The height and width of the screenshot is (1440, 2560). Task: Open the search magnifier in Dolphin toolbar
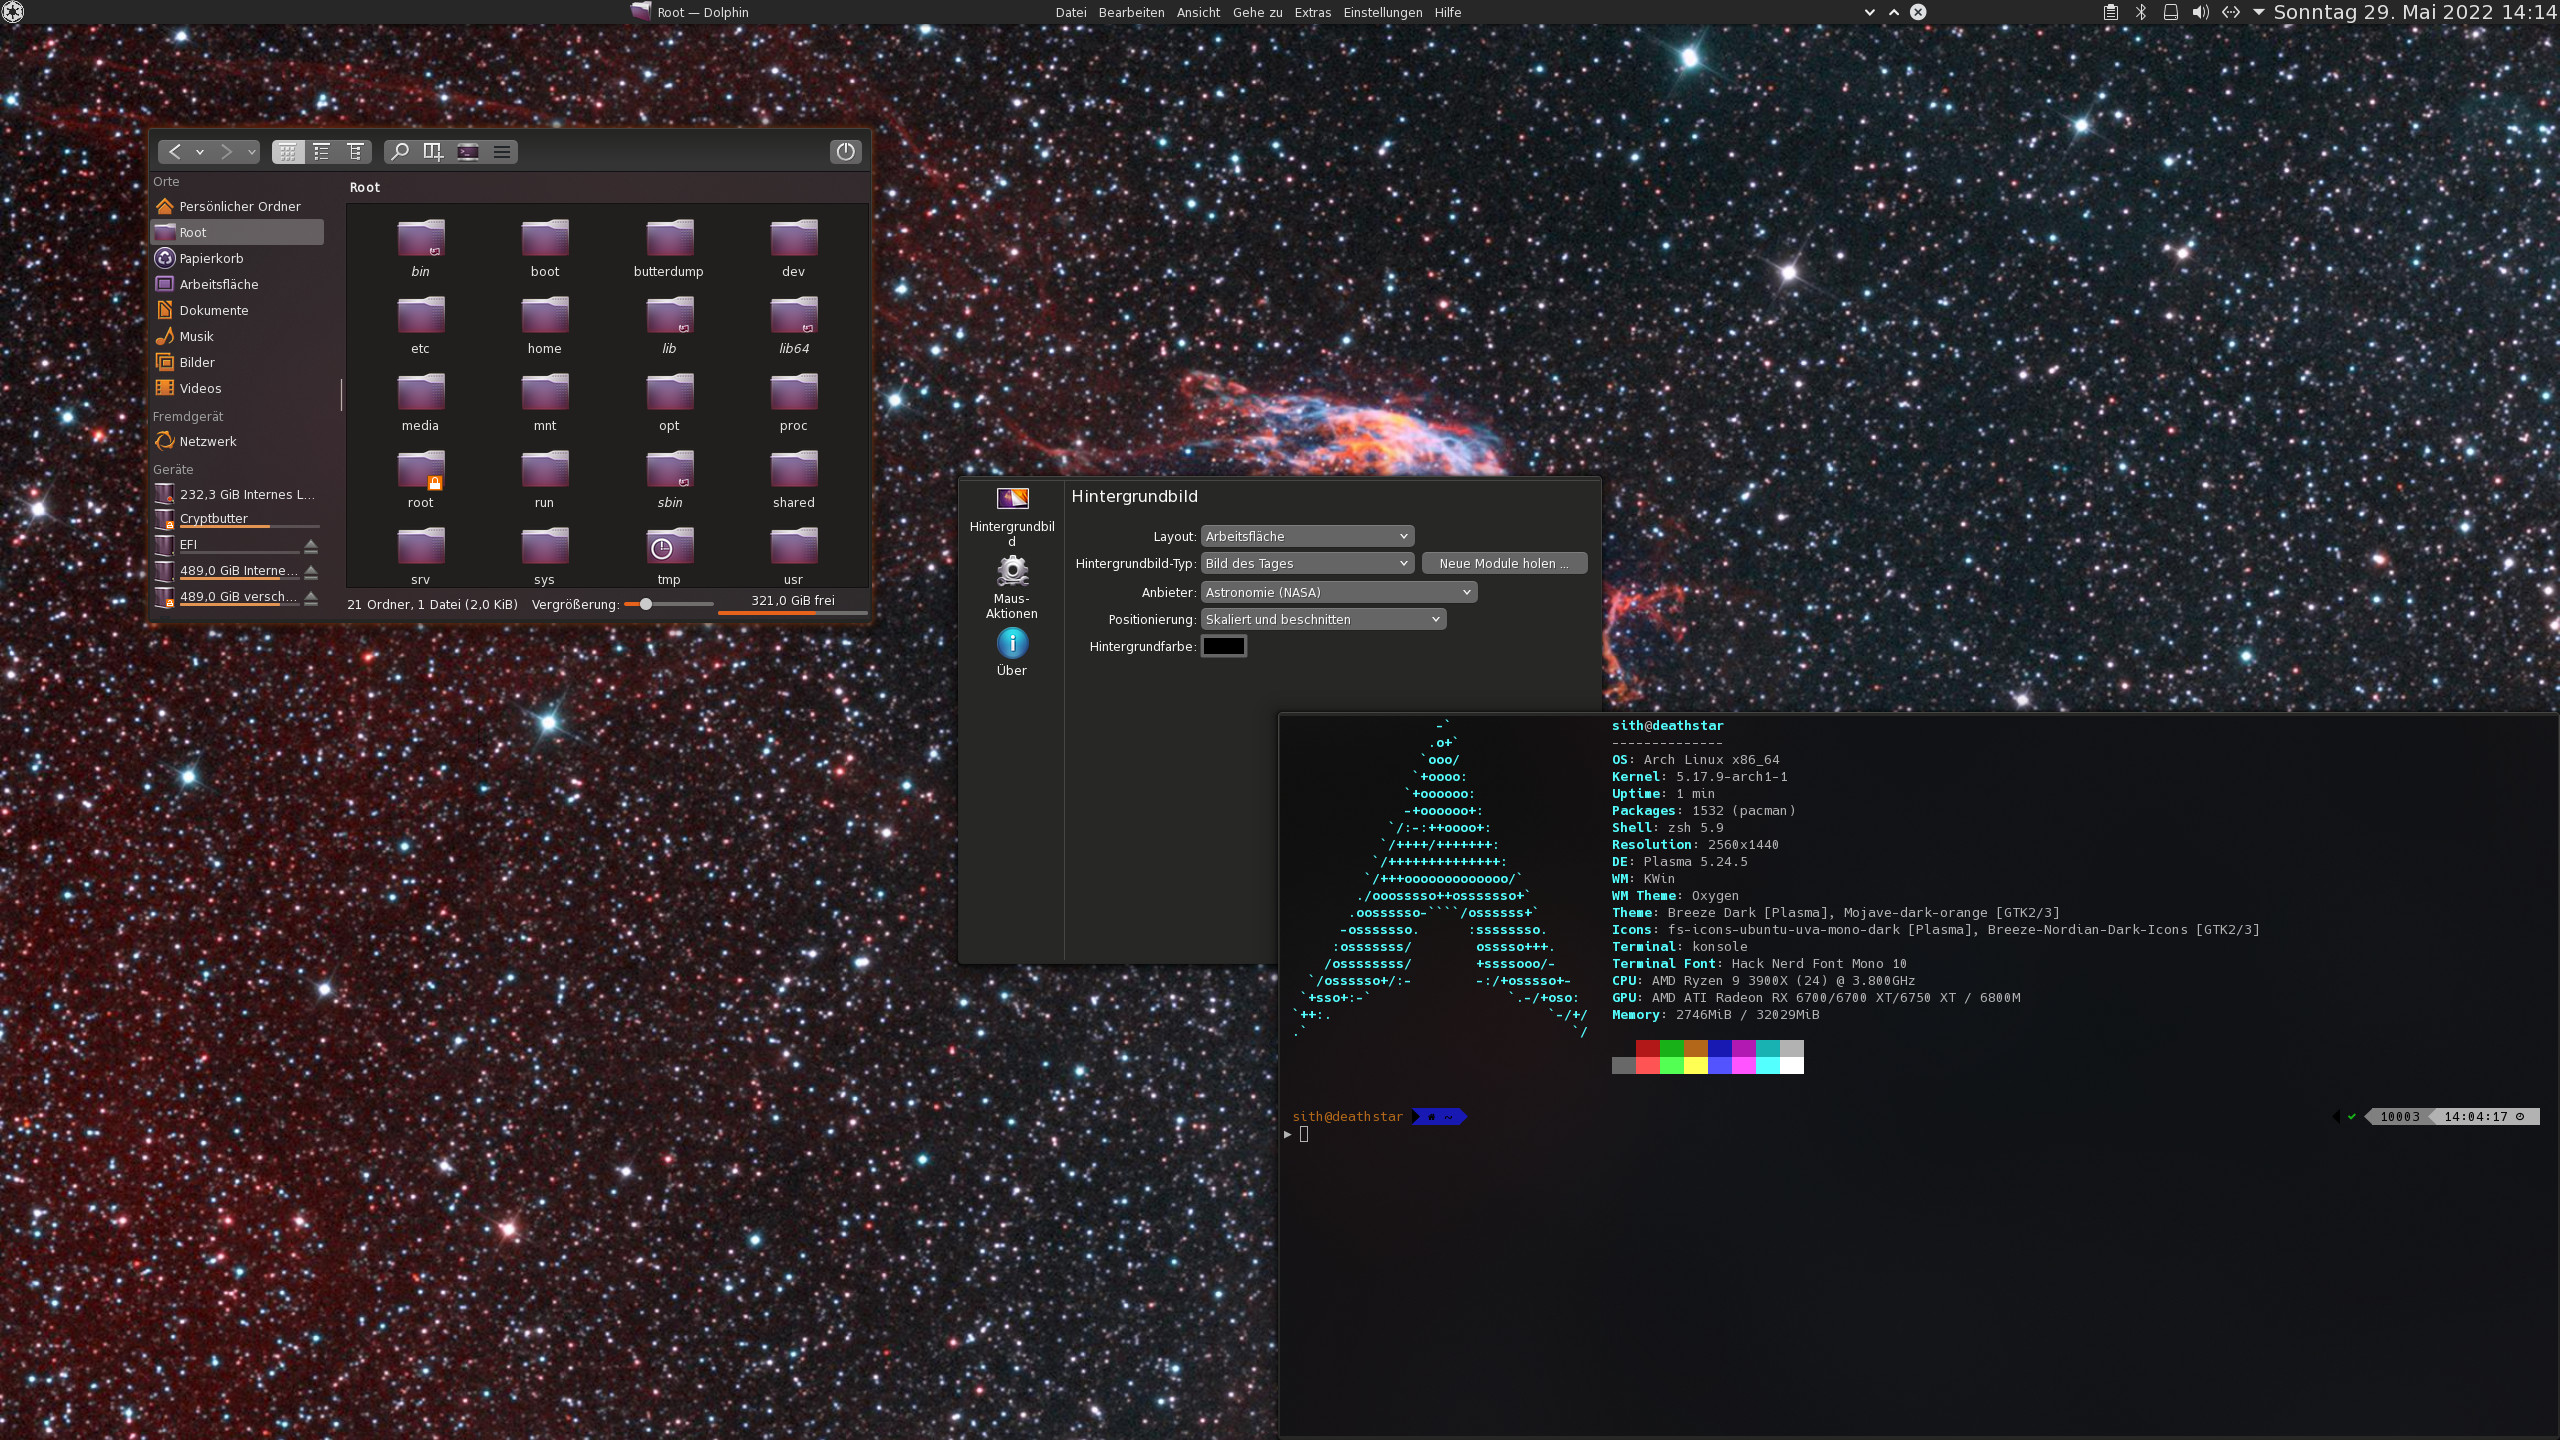click(x=399, y=151)
